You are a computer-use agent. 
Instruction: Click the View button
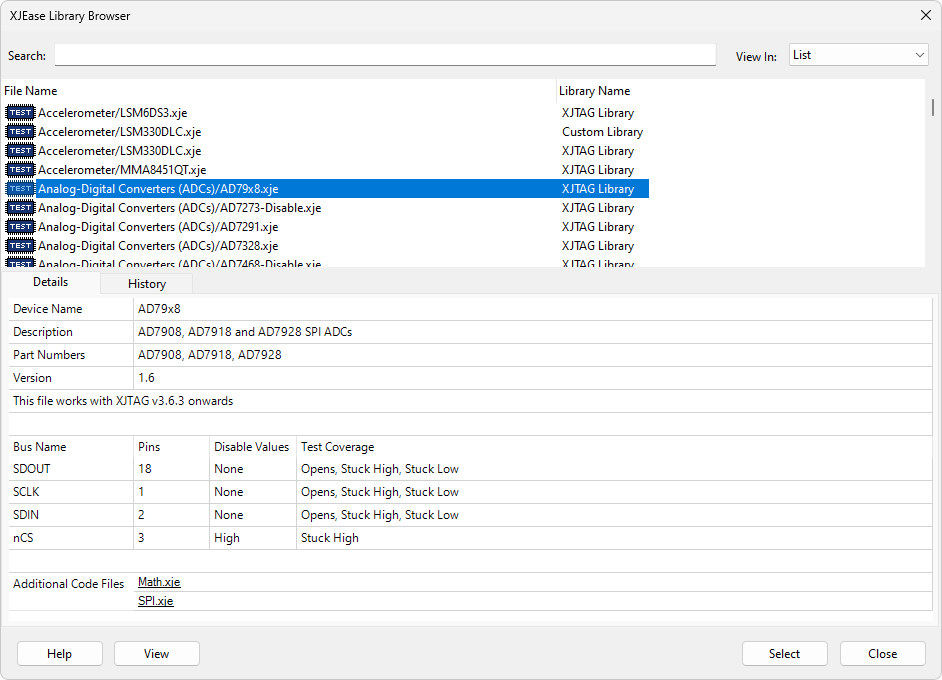pos(157,654)
